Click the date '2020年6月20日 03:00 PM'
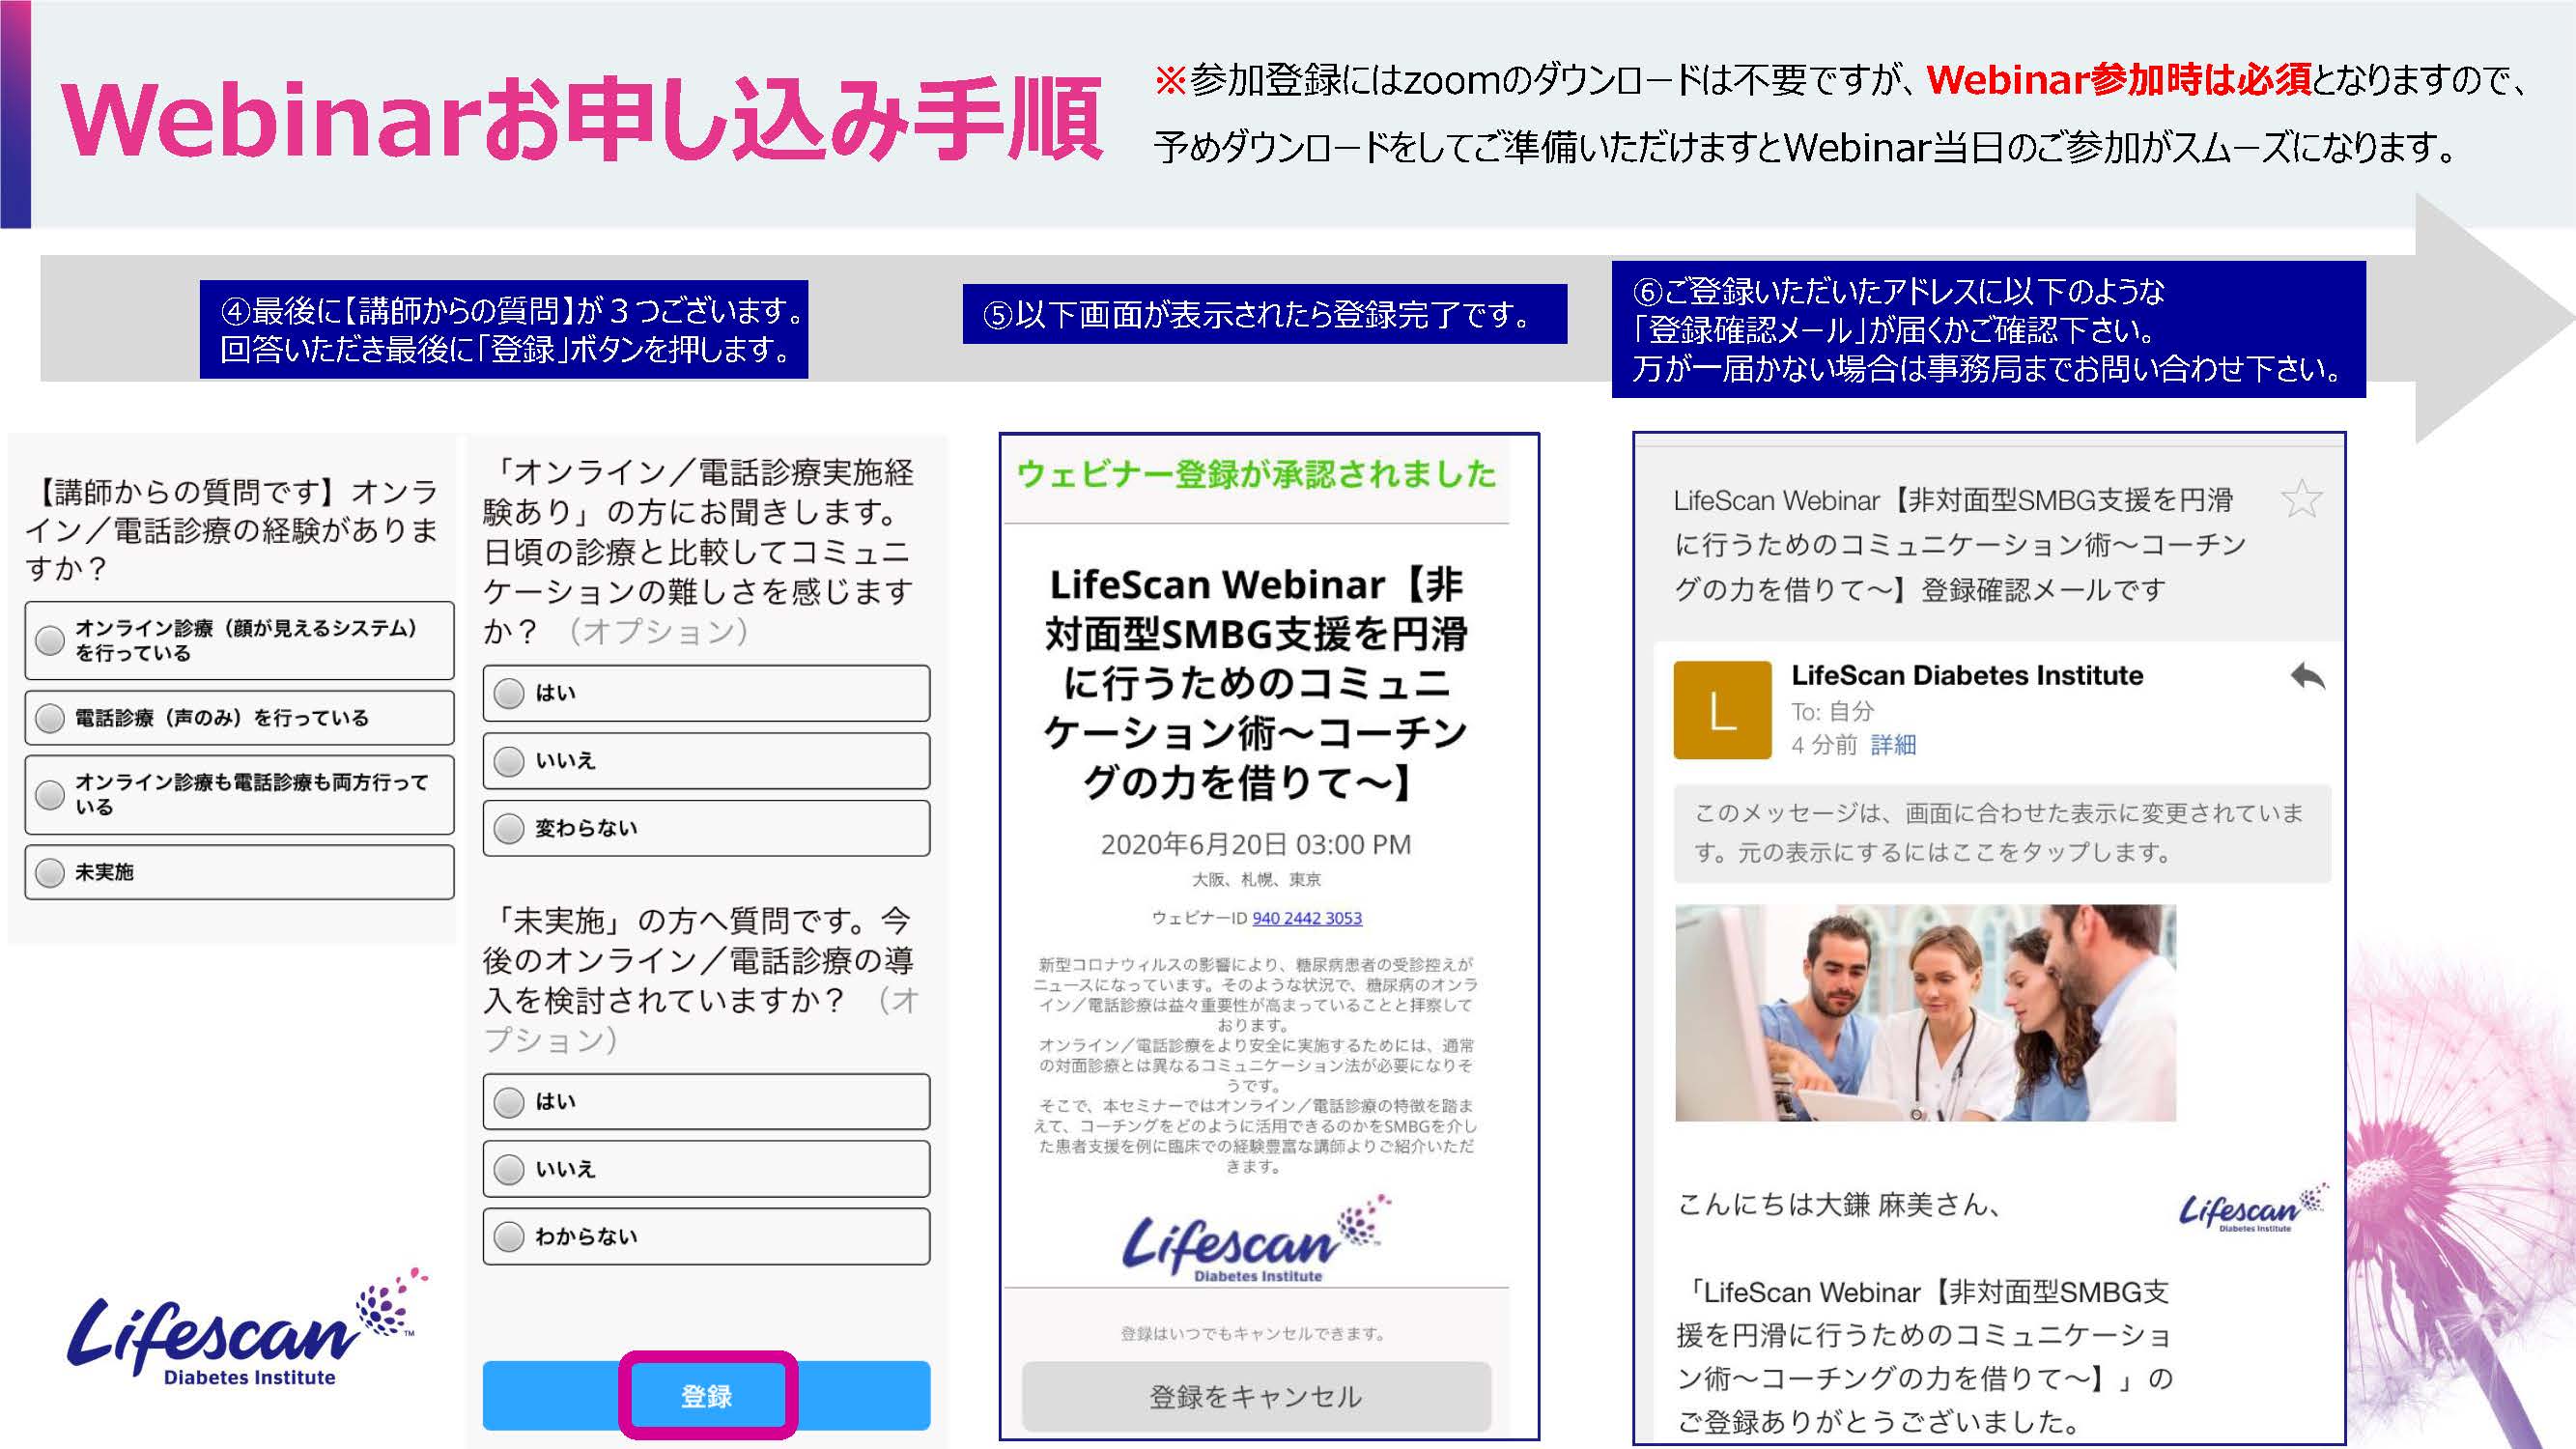Screen dimensions: 2576x1449 click(1256, 845)
